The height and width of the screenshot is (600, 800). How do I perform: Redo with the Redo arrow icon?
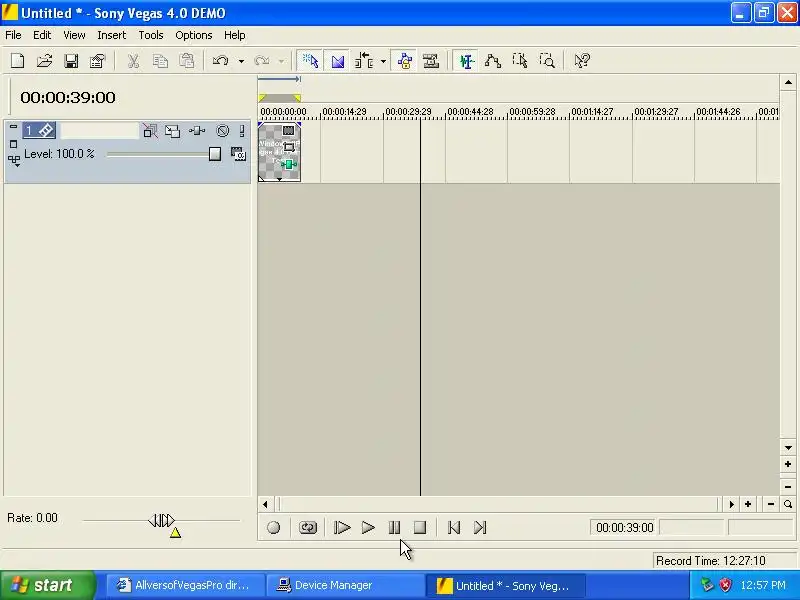(262, 61)
